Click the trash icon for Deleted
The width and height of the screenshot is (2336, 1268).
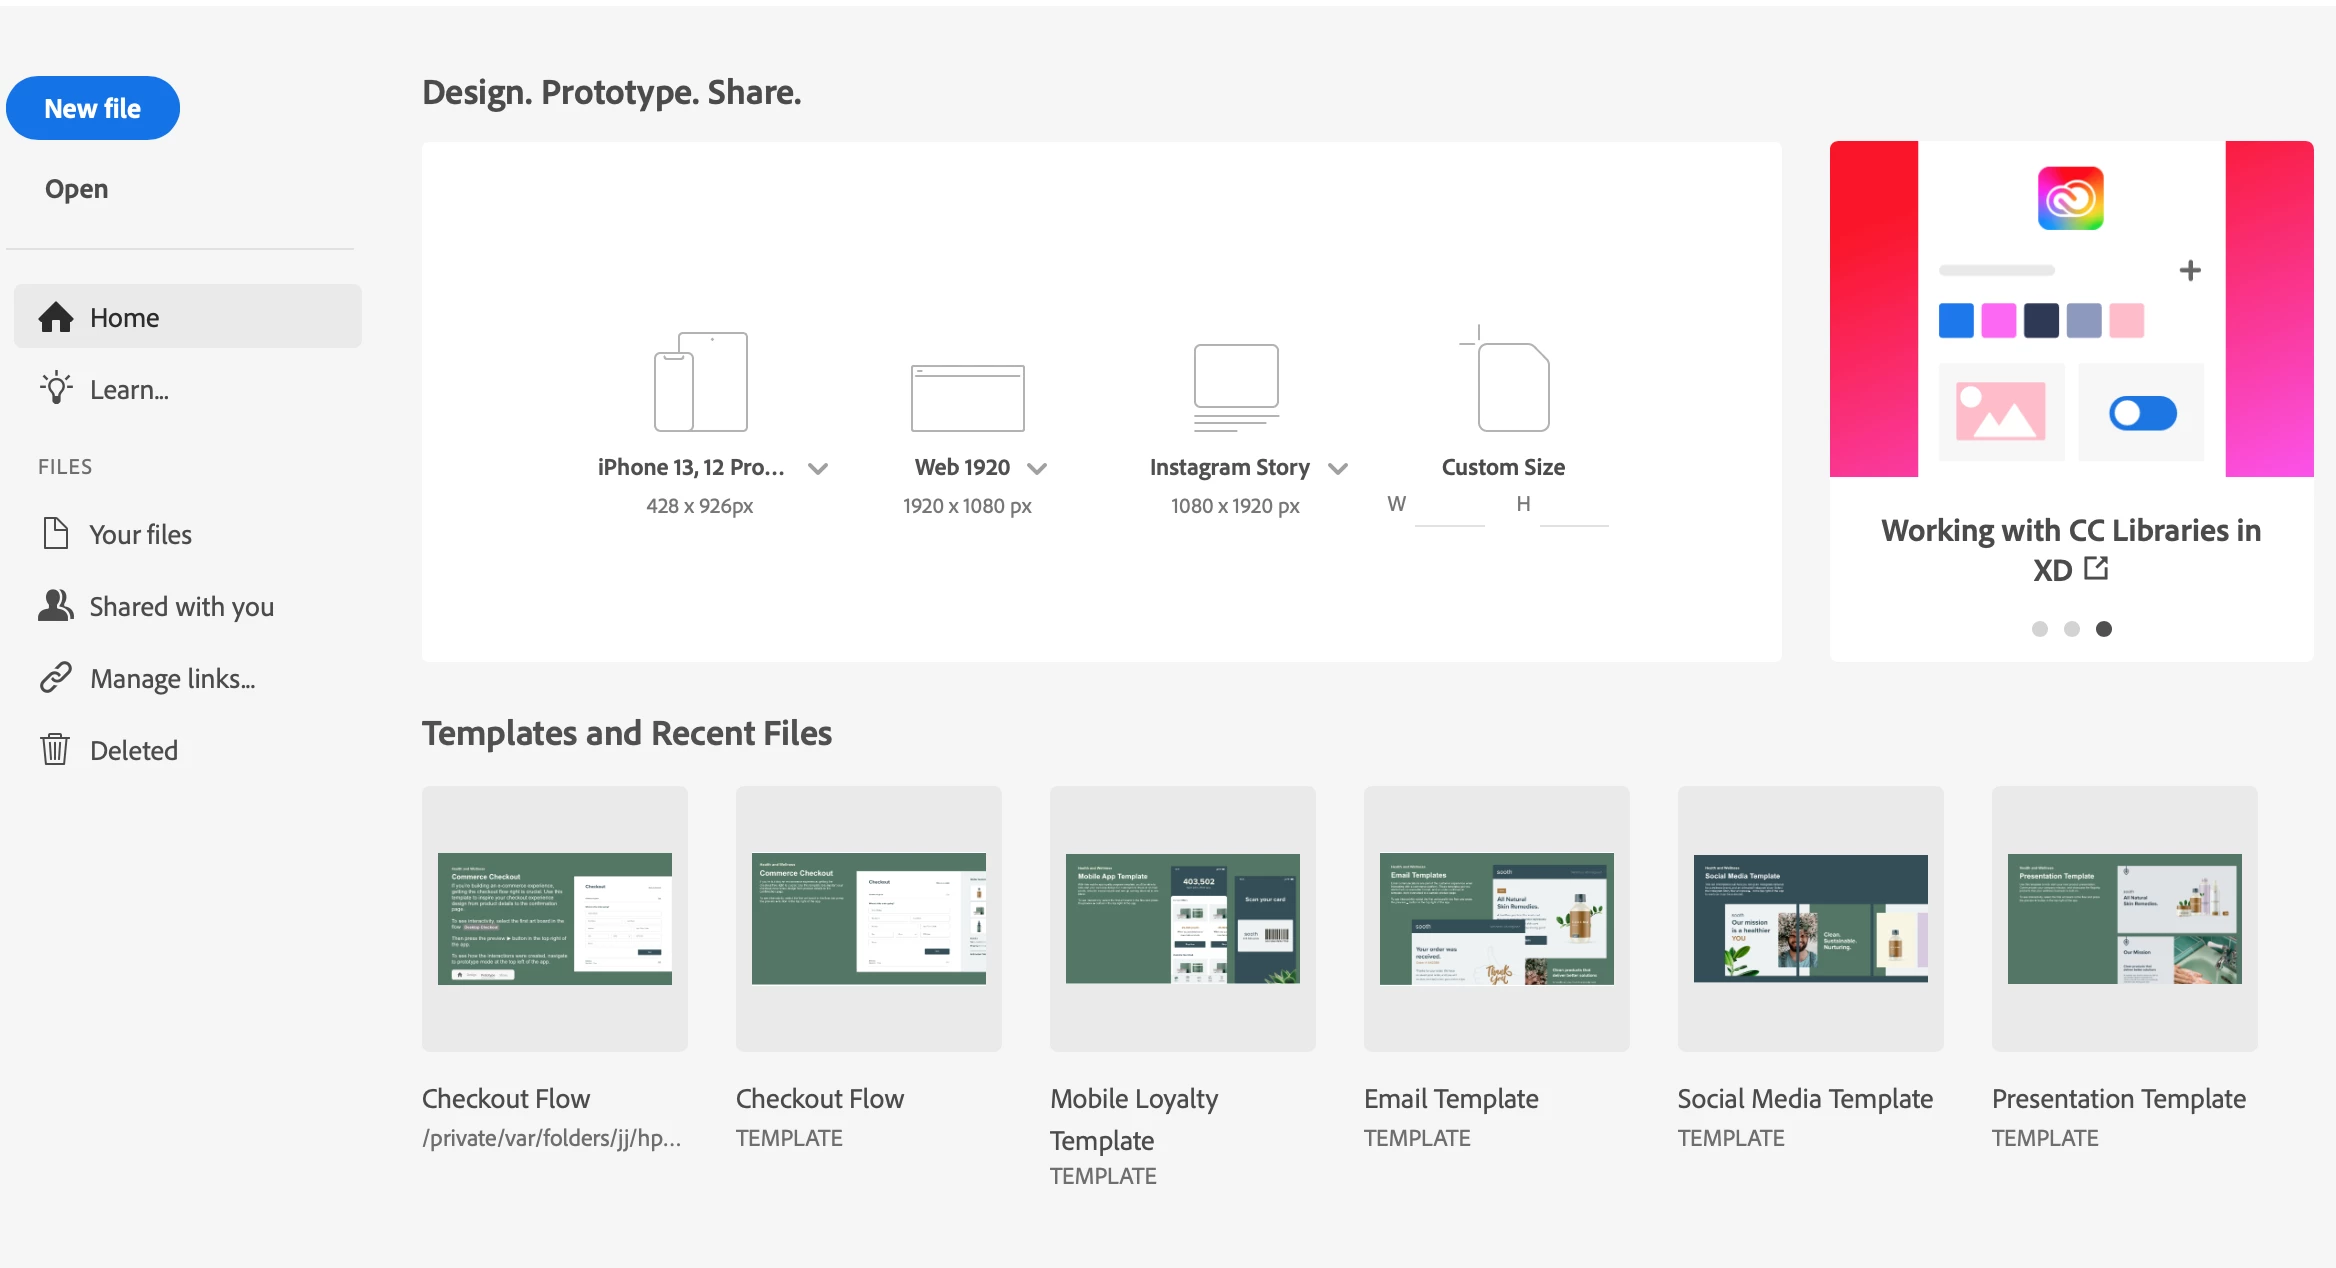tap(55, 749)
